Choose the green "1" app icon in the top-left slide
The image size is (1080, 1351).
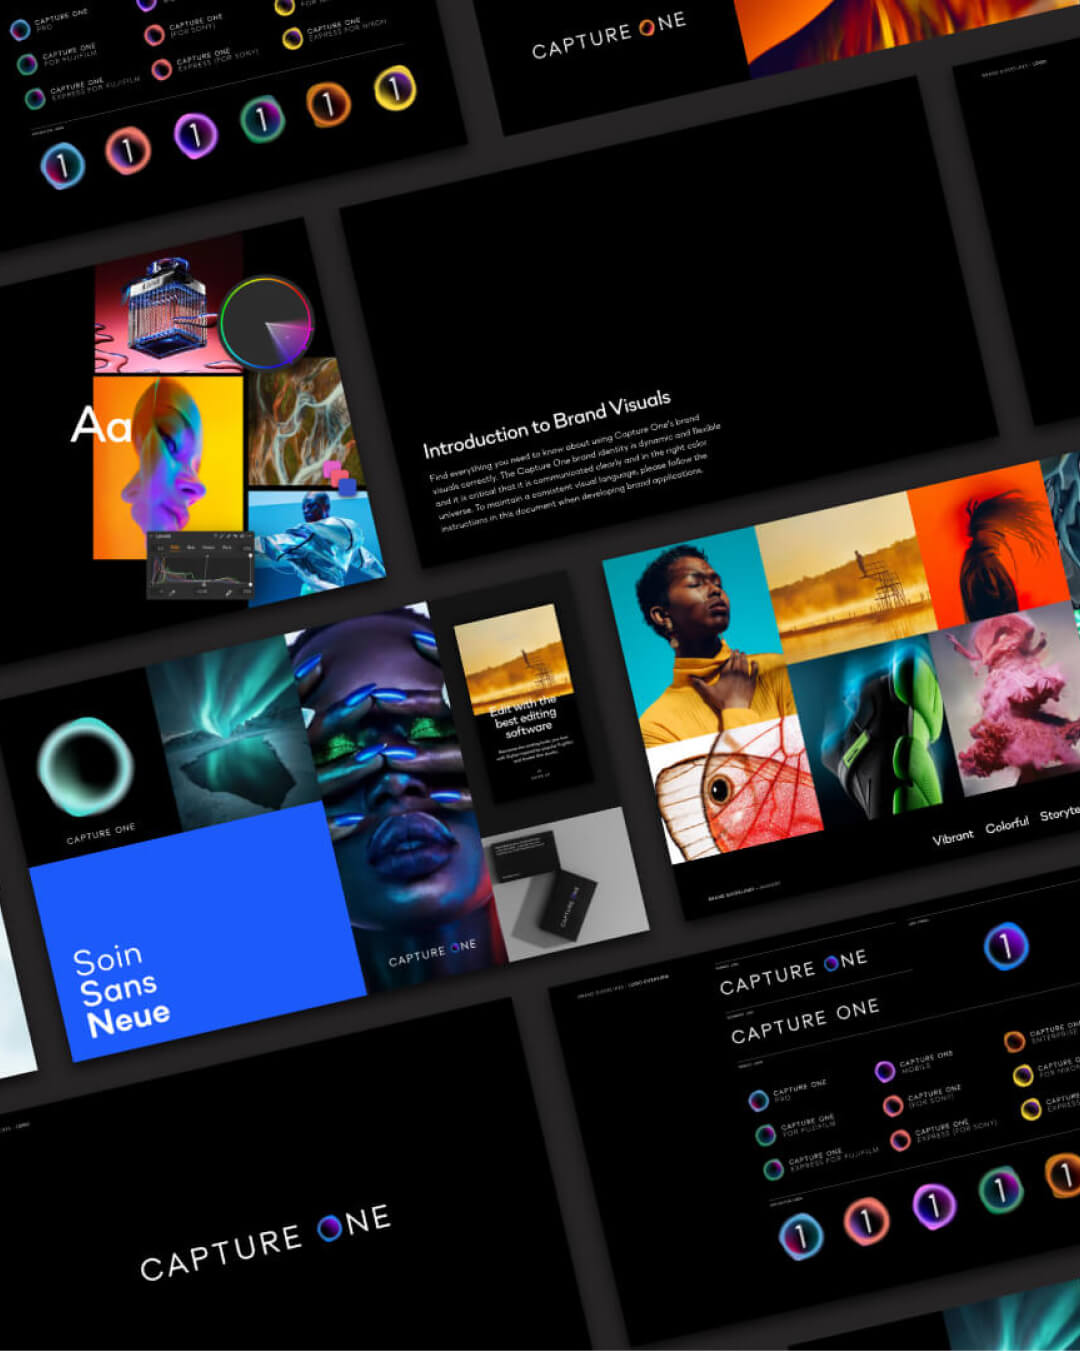click(x=262, y=120)
